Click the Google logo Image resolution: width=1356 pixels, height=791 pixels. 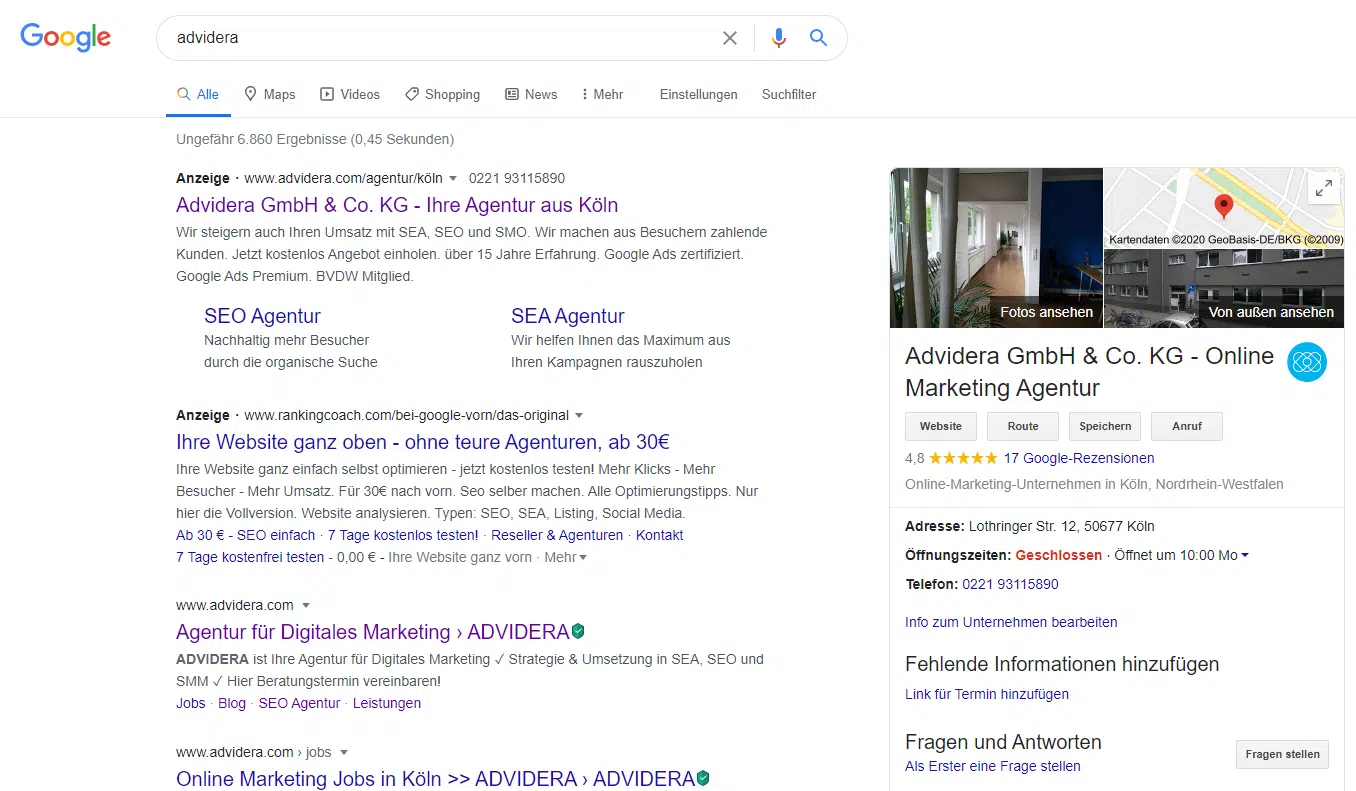pyautogui.click(x=66, y=37)
